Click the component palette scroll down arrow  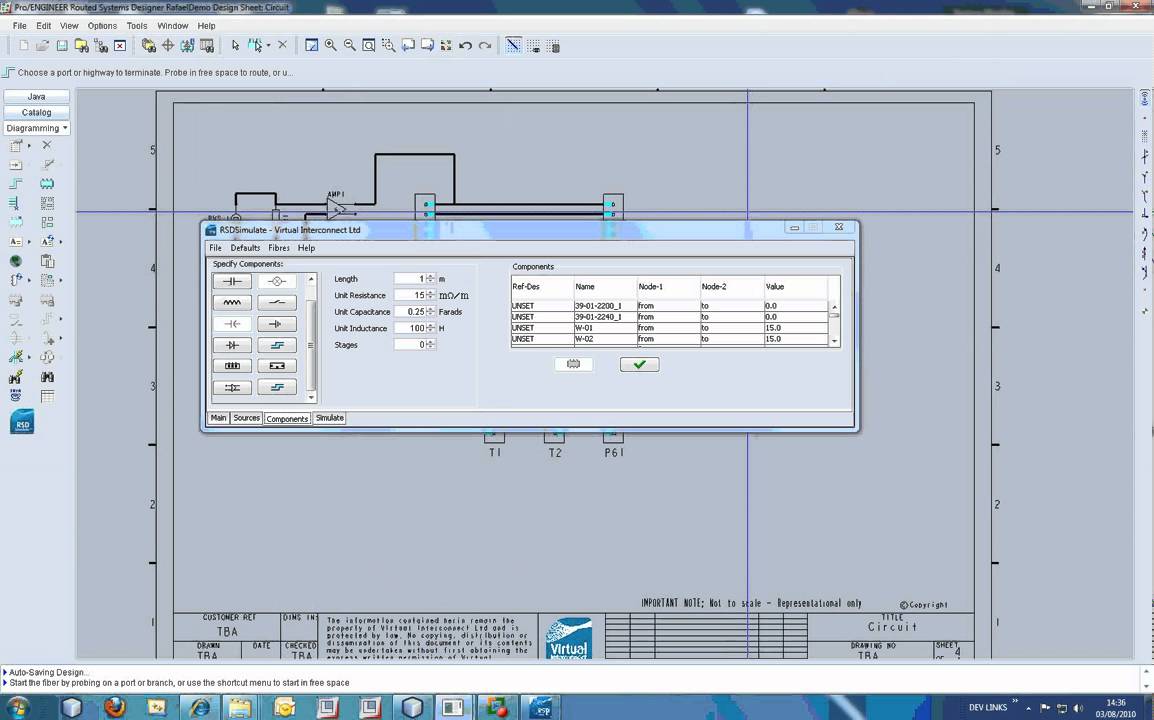pyautogui.click(x=311, y=398)
